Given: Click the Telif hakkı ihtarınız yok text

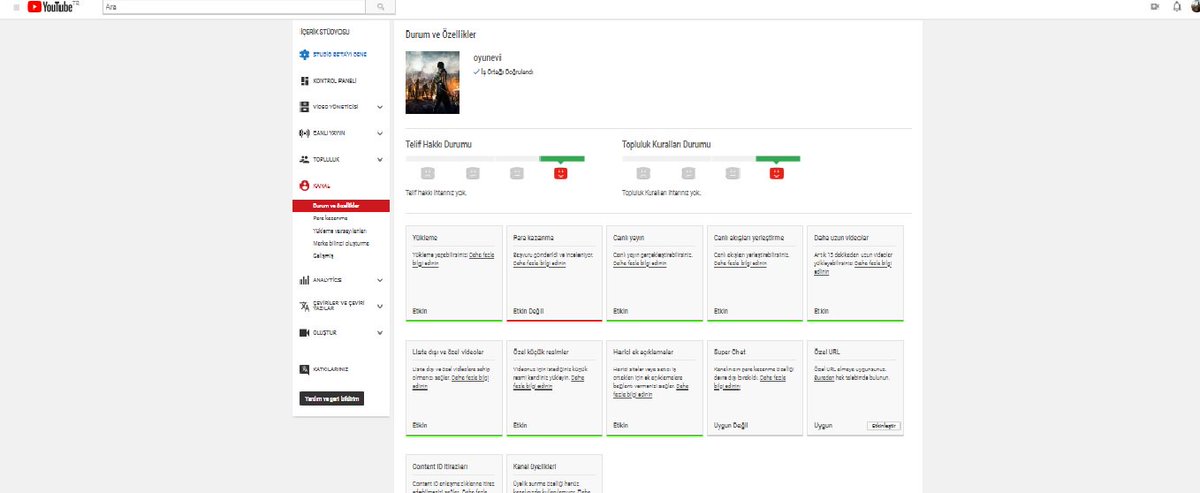Looking at the screenshot, I should [437, 192].
